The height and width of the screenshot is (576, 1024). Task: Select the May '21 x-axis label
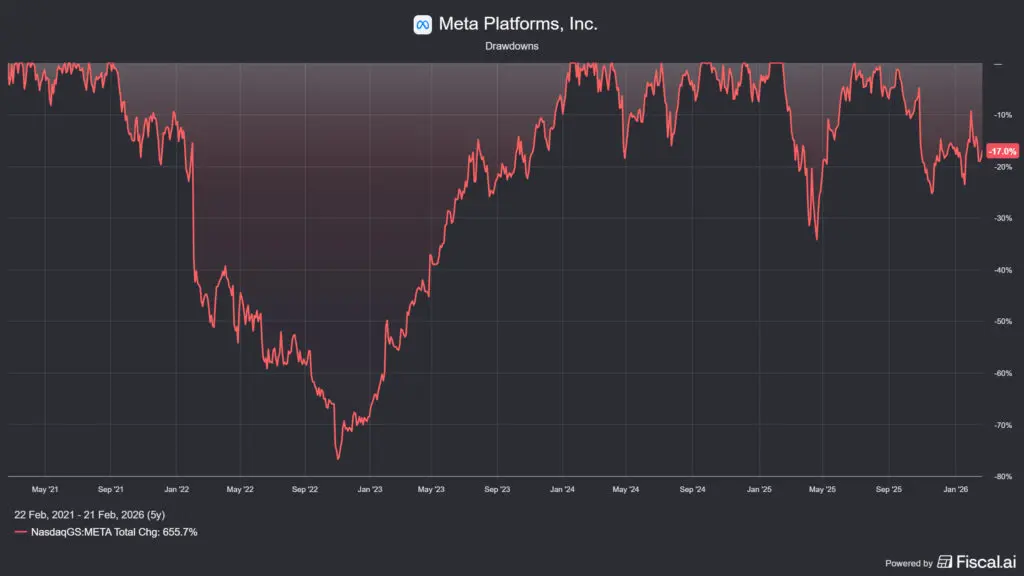(x=45, y=490)
